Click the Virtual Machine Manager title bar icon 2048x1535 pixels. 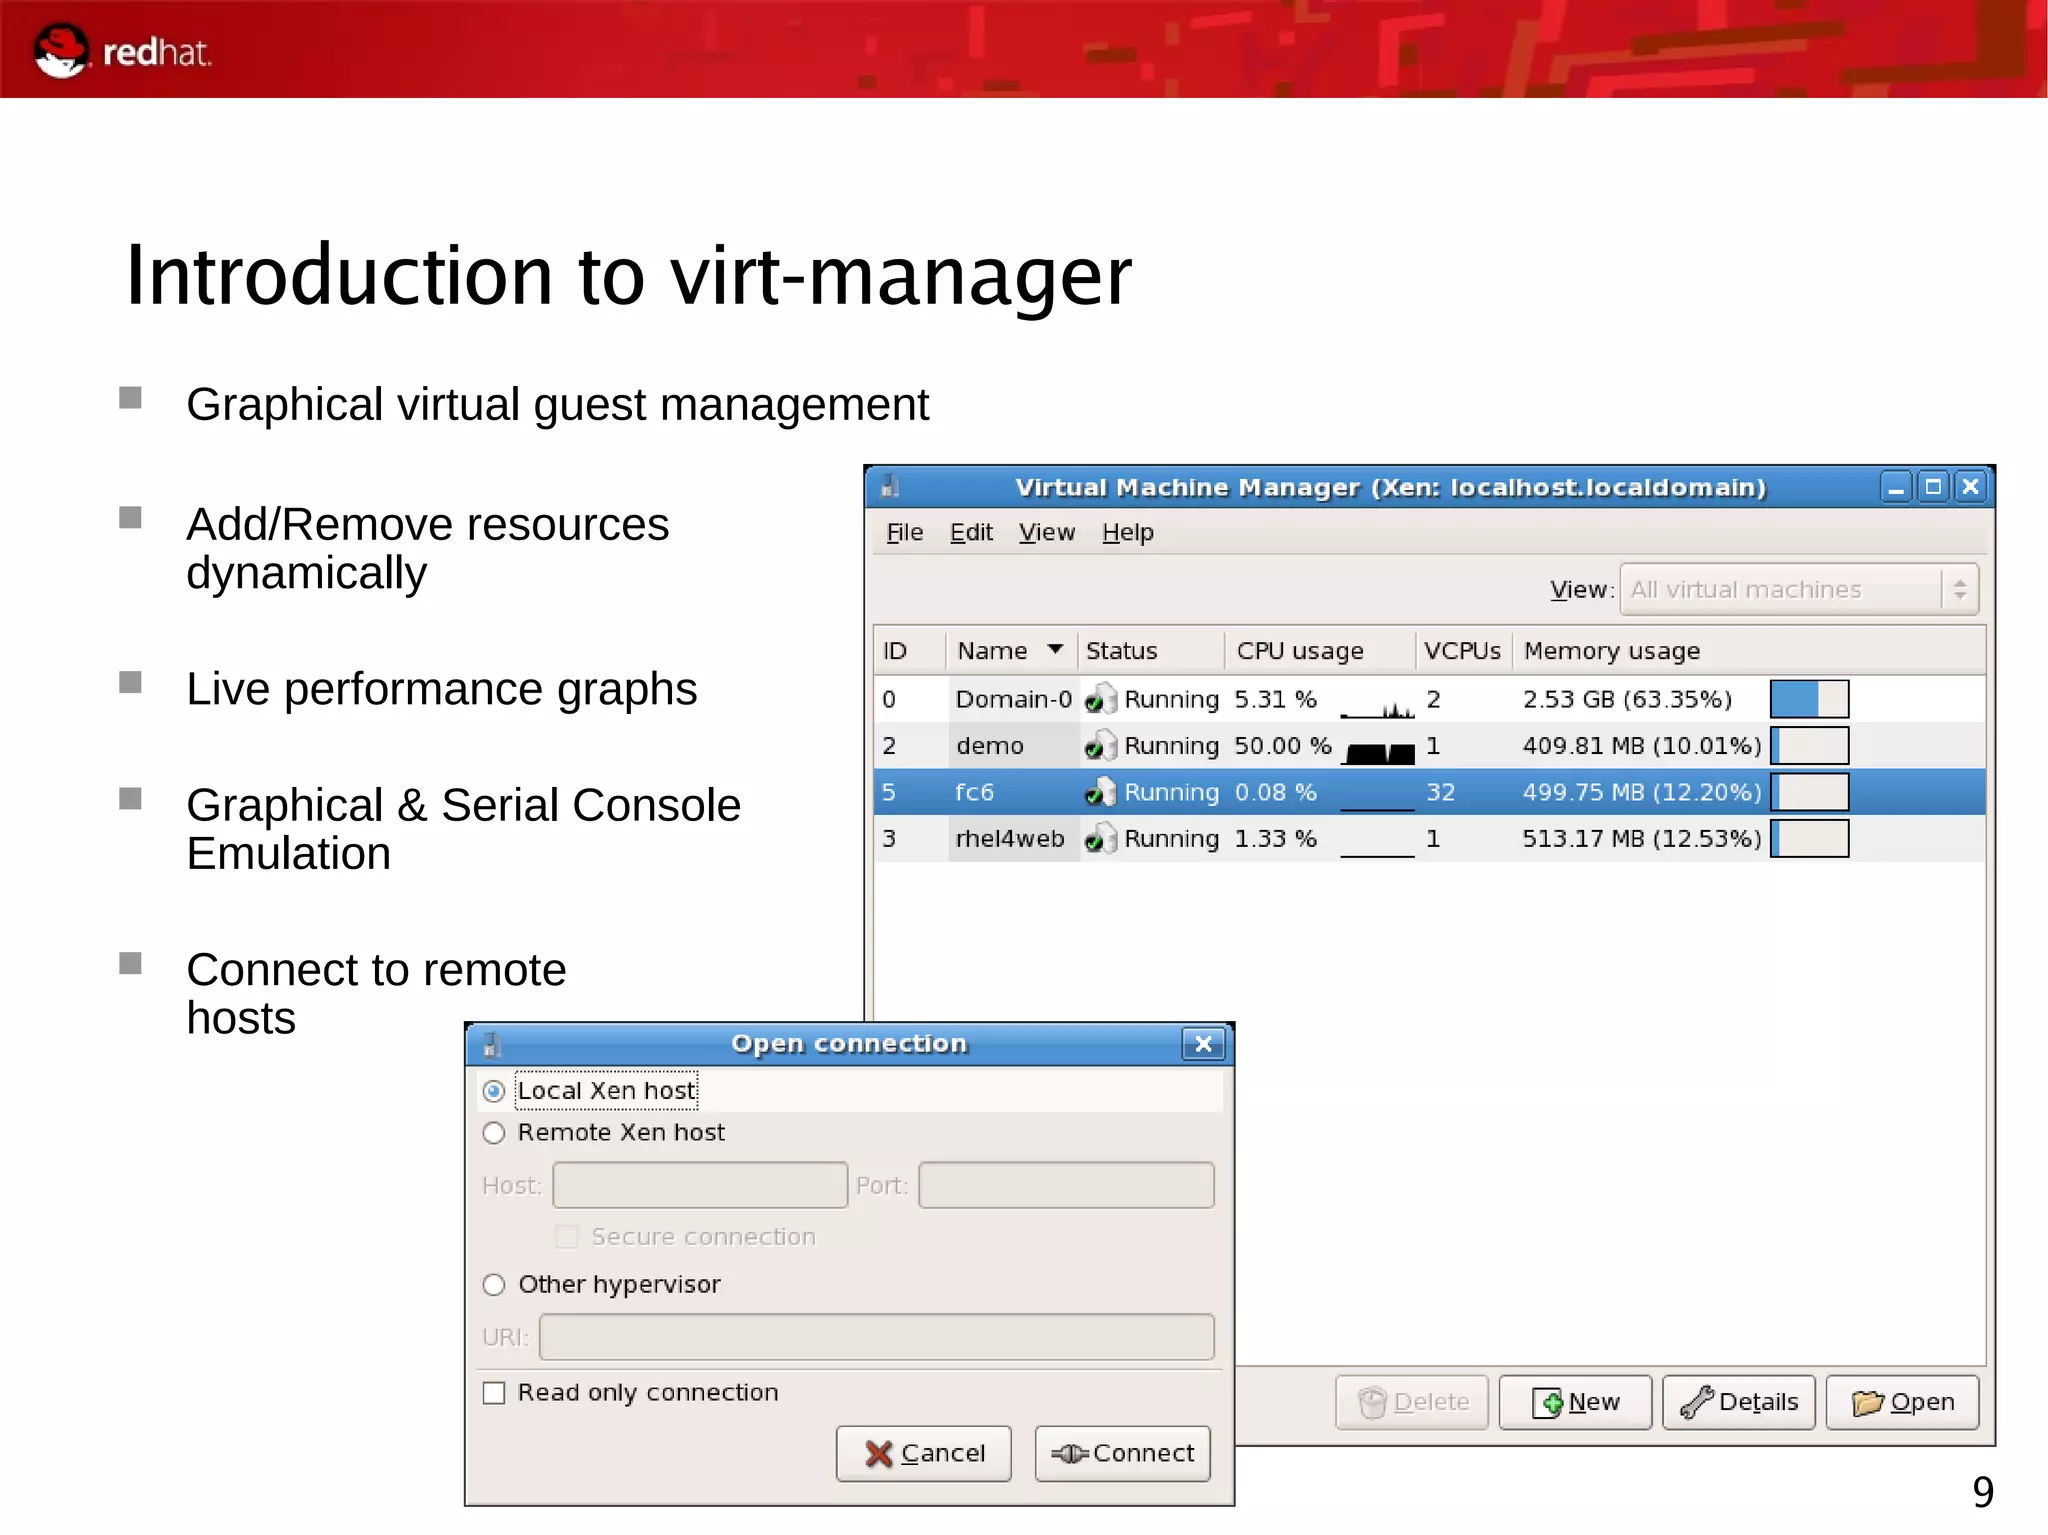890,487
